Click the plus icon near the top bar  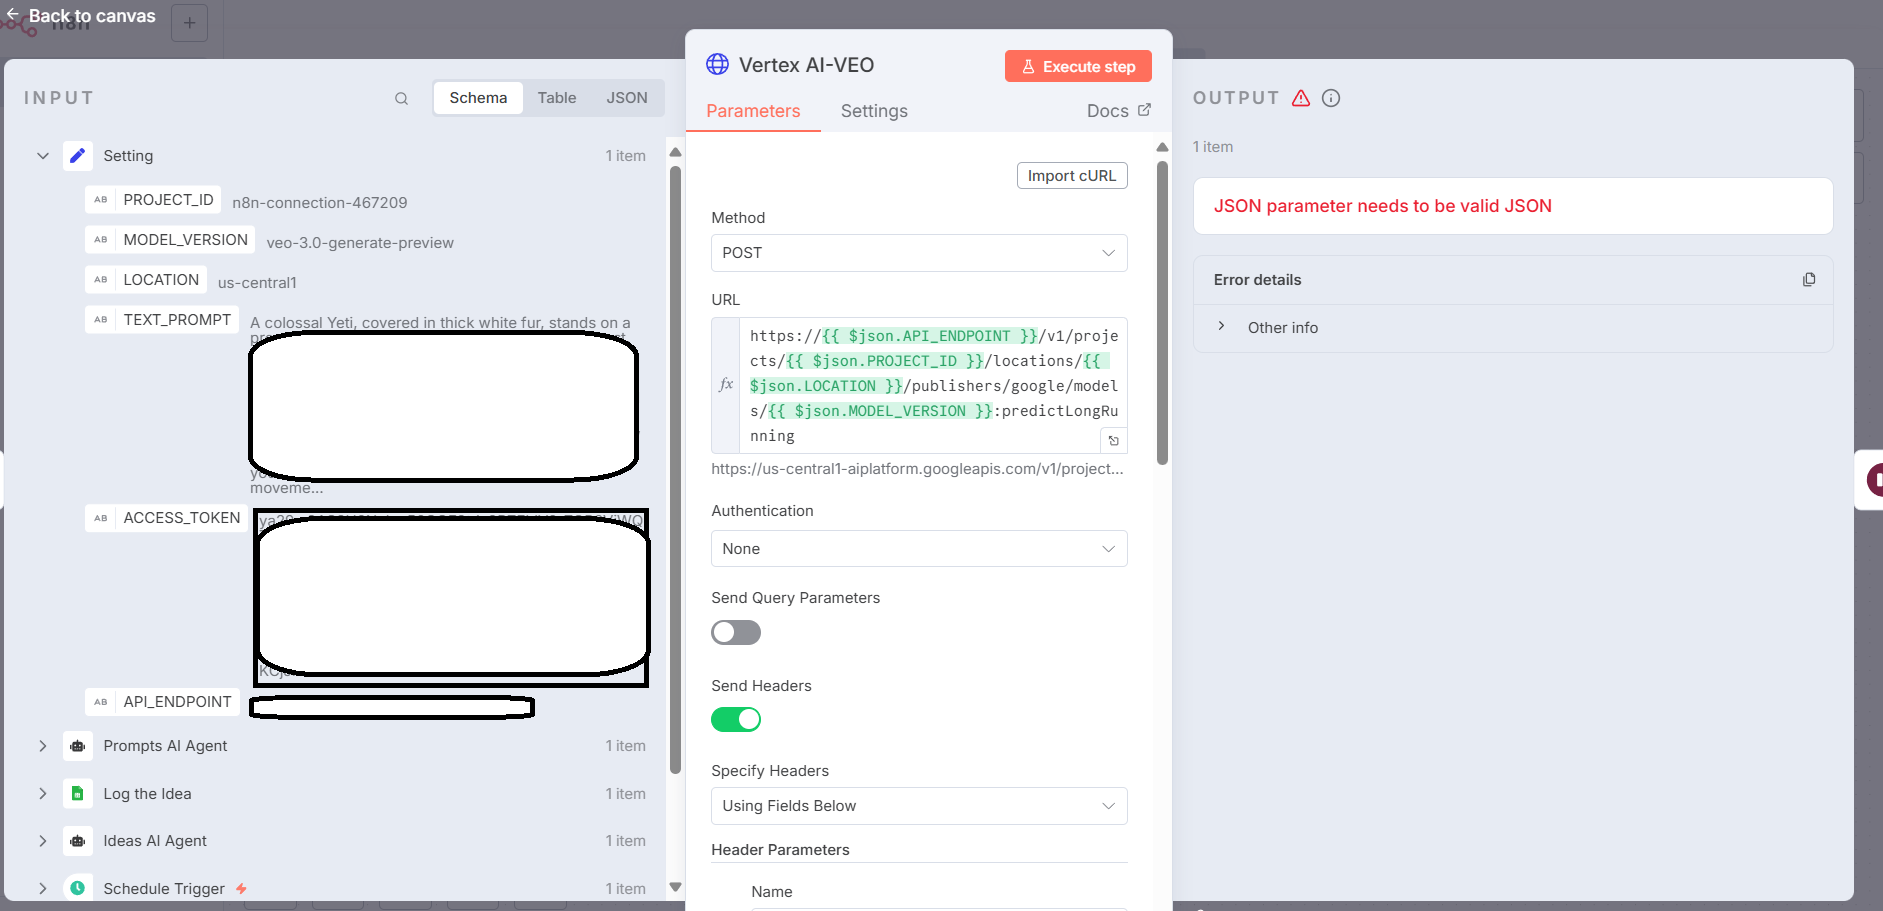[x=190, y=23]
